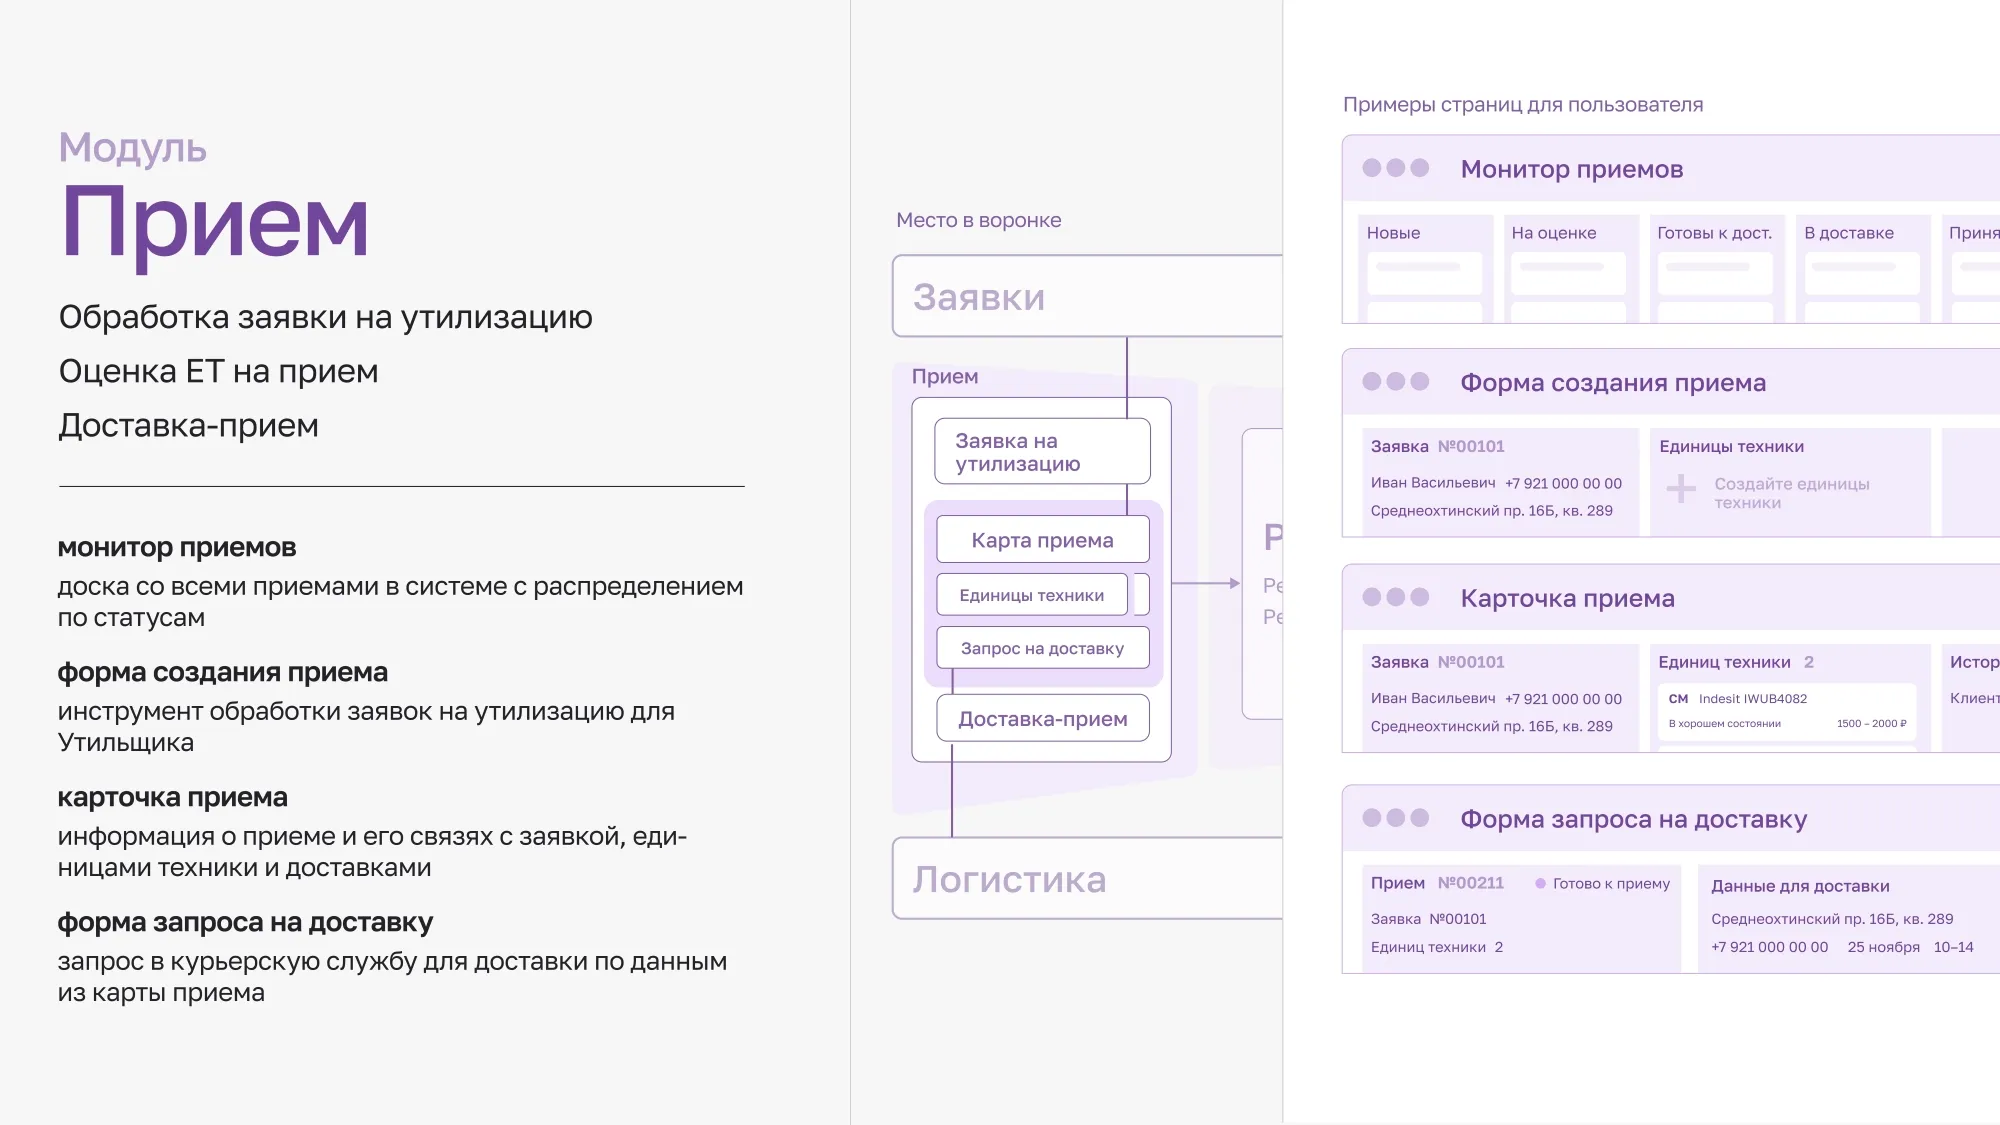The width and height of the screenshot is (2000, 1125).
Task: Expand the История panel on Карточка приема
Action: (x=1975, y=662)
